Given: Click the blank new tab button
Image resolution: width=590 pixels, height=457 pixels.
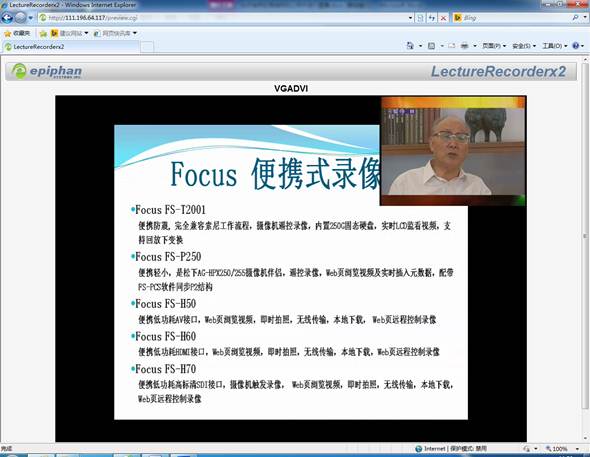Looking at the screenshot, I should pyautogui.click(x=147, y=47).
